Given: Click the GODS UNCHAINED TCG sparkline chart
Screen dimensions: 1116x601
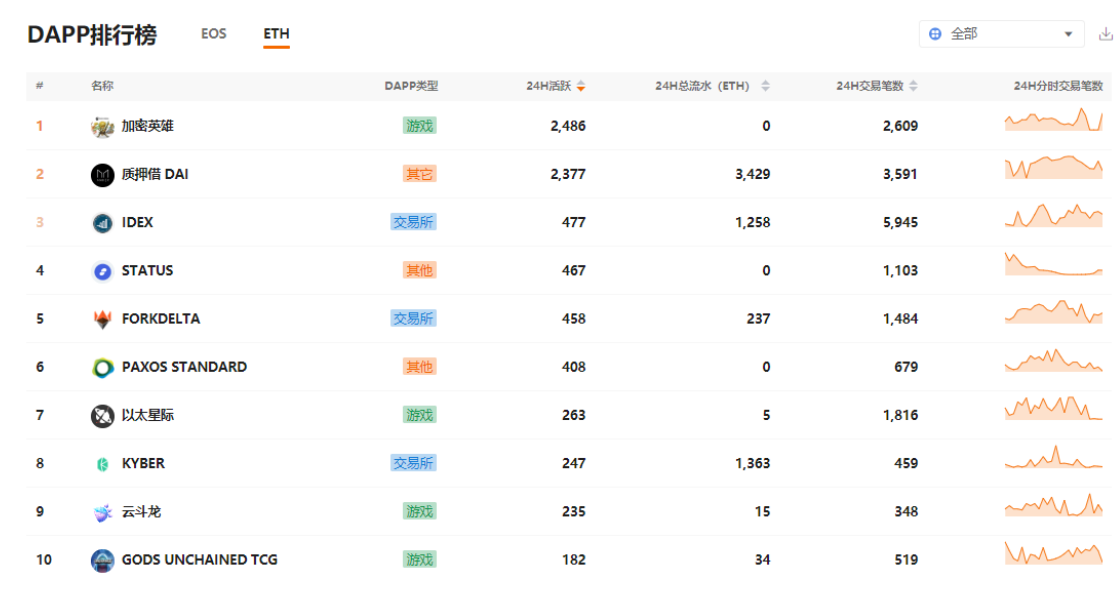Looking at the screenshot, I should point(1053,553).
